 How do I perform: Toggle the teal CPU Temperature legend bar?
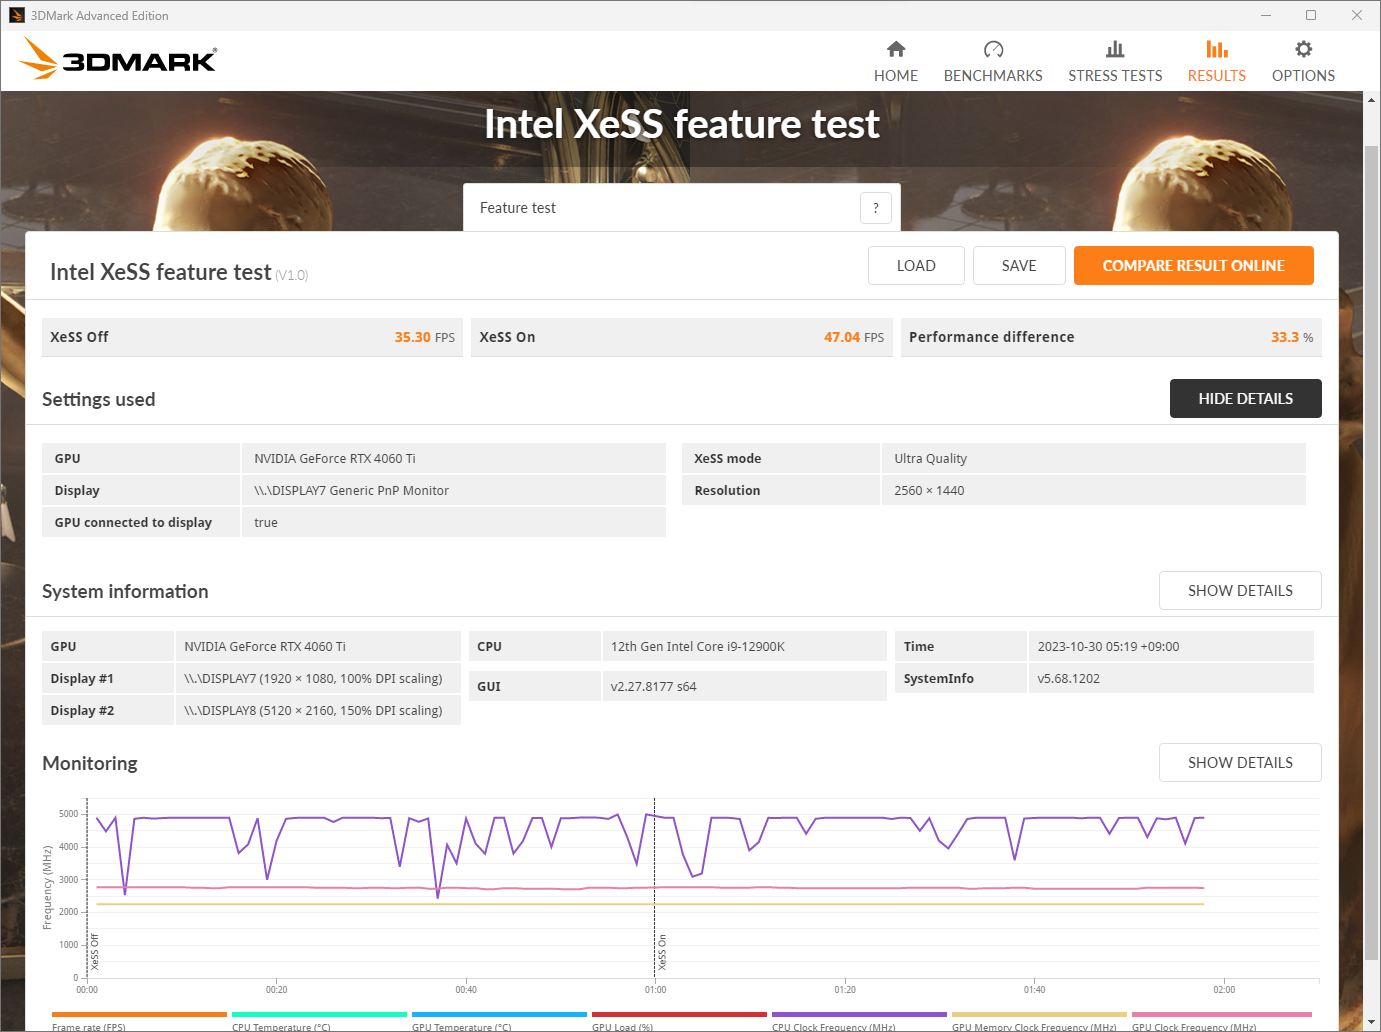[320, 1015]
